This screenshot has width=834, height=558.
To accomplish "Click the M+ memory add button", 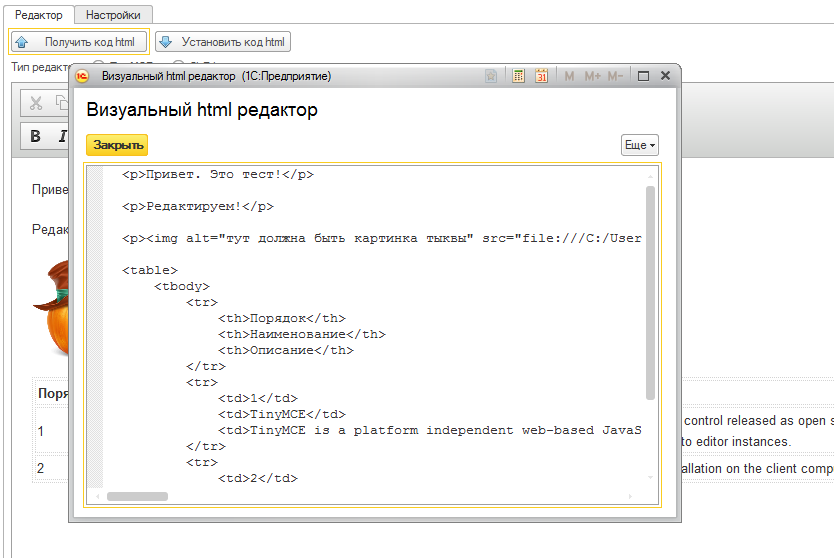I will (593, 76).
